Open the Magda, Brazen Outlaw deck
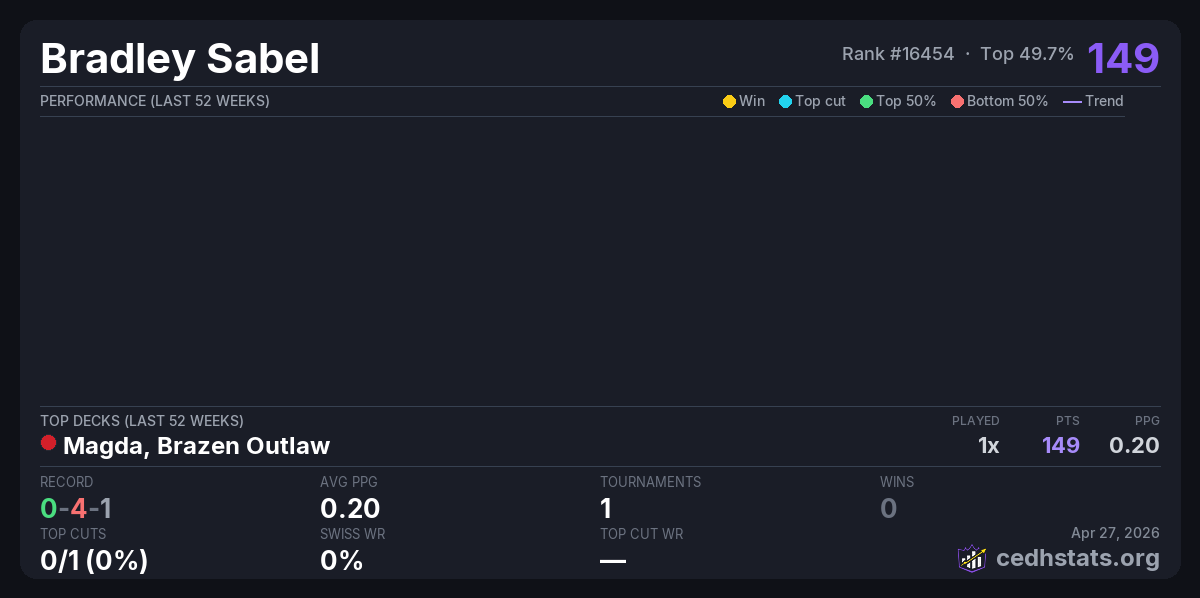The width and height of the screenshot is (1200, 598). 196,445
